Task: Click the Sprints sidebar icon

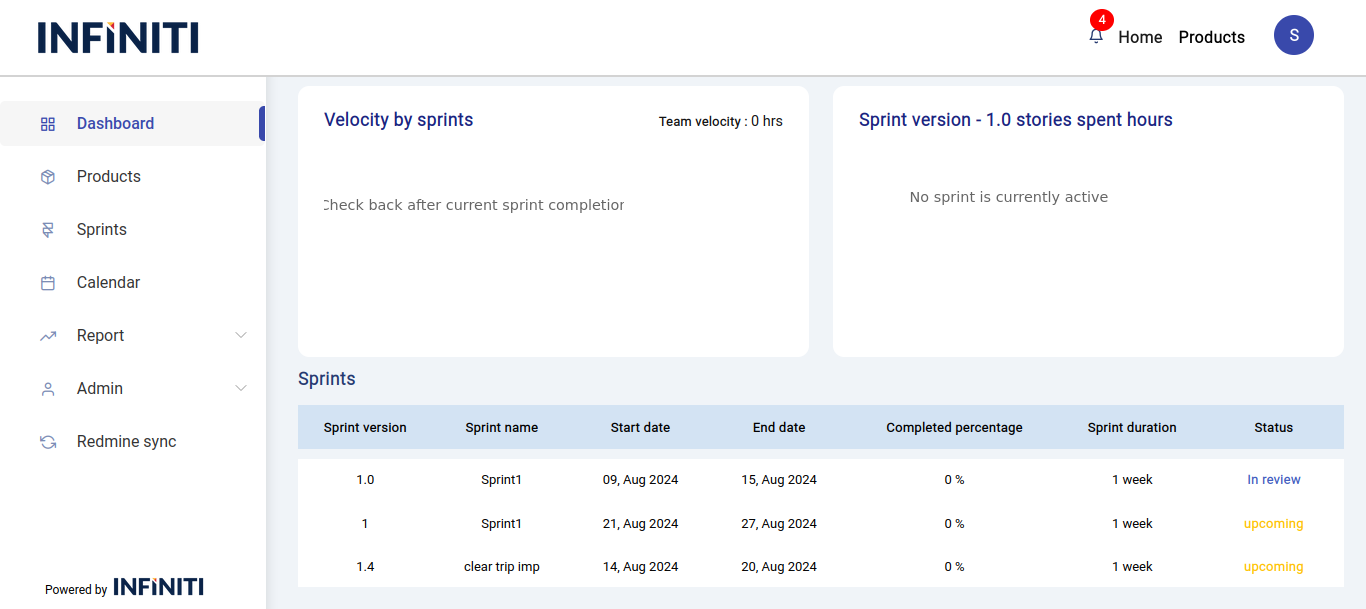Action: click(48, 230)
